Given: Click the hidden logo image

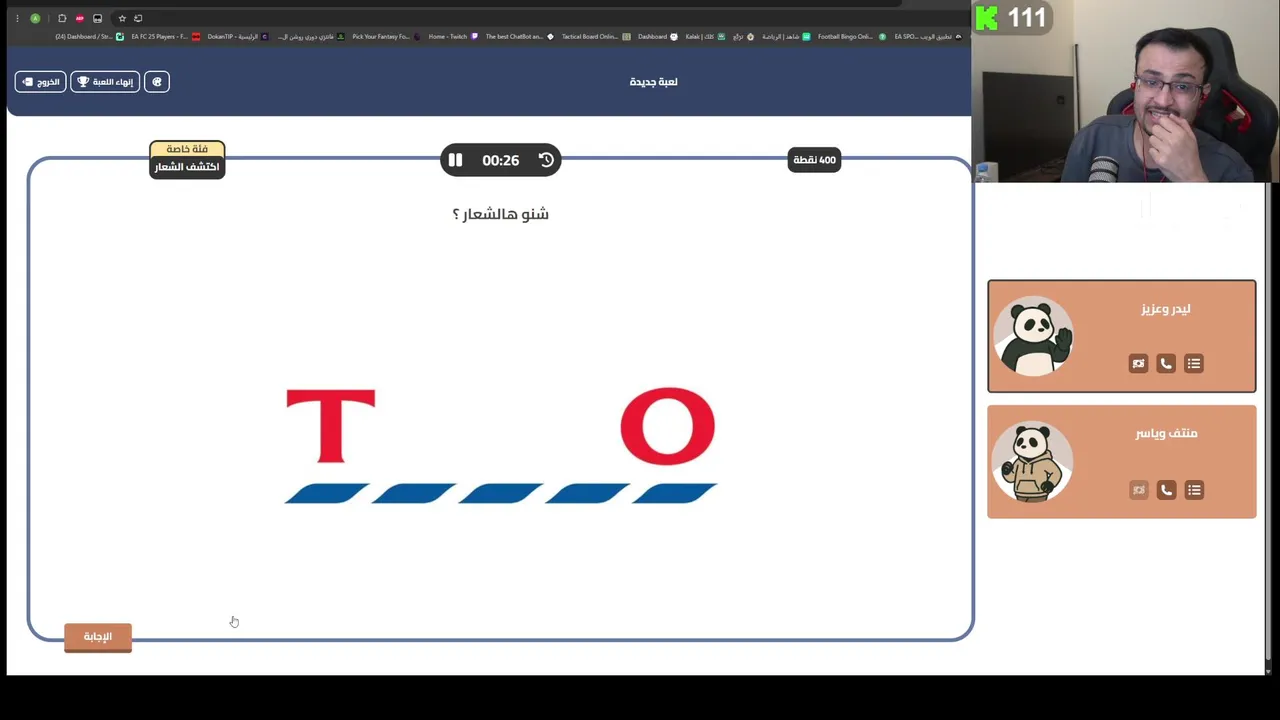Looking at the screenshot, I should click(x=500, y=445).
